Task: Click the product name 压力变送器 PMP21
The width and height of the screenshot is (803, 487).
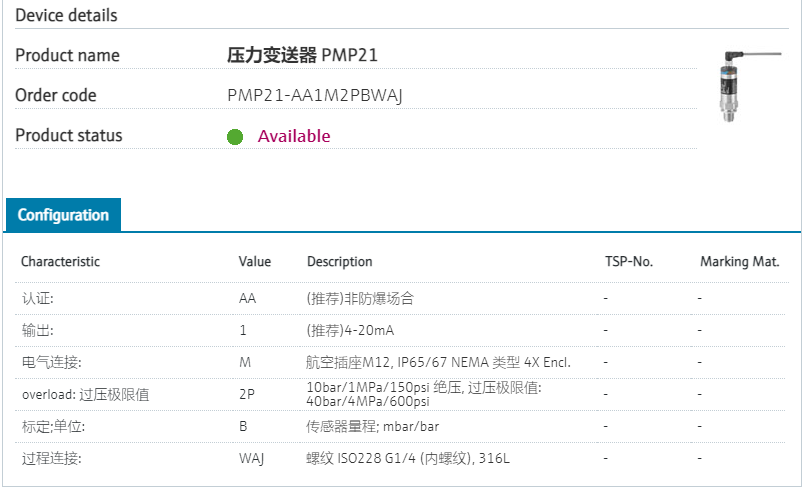Action: 303,56
